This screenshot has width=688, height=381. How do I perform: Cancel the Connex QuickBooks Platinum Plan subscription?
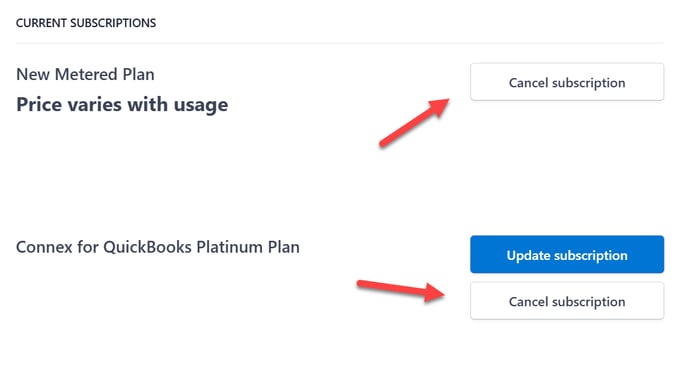pos(567,301)
